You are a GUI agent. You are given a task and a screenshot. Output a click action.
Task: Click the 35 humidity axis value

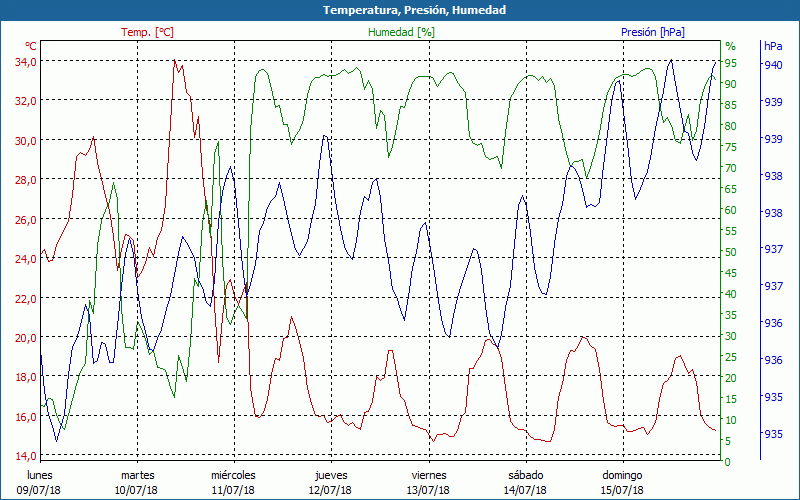pos(731,315)
